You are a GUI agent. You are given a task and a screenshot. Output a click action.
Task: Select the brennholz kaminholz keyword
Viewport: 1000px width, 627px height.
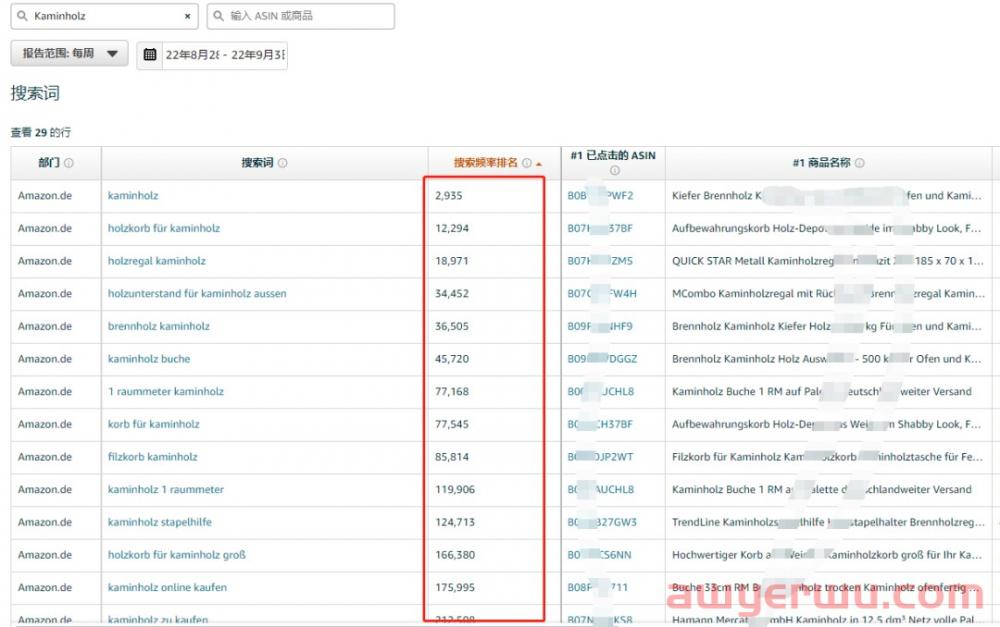(x=157, y=326)
